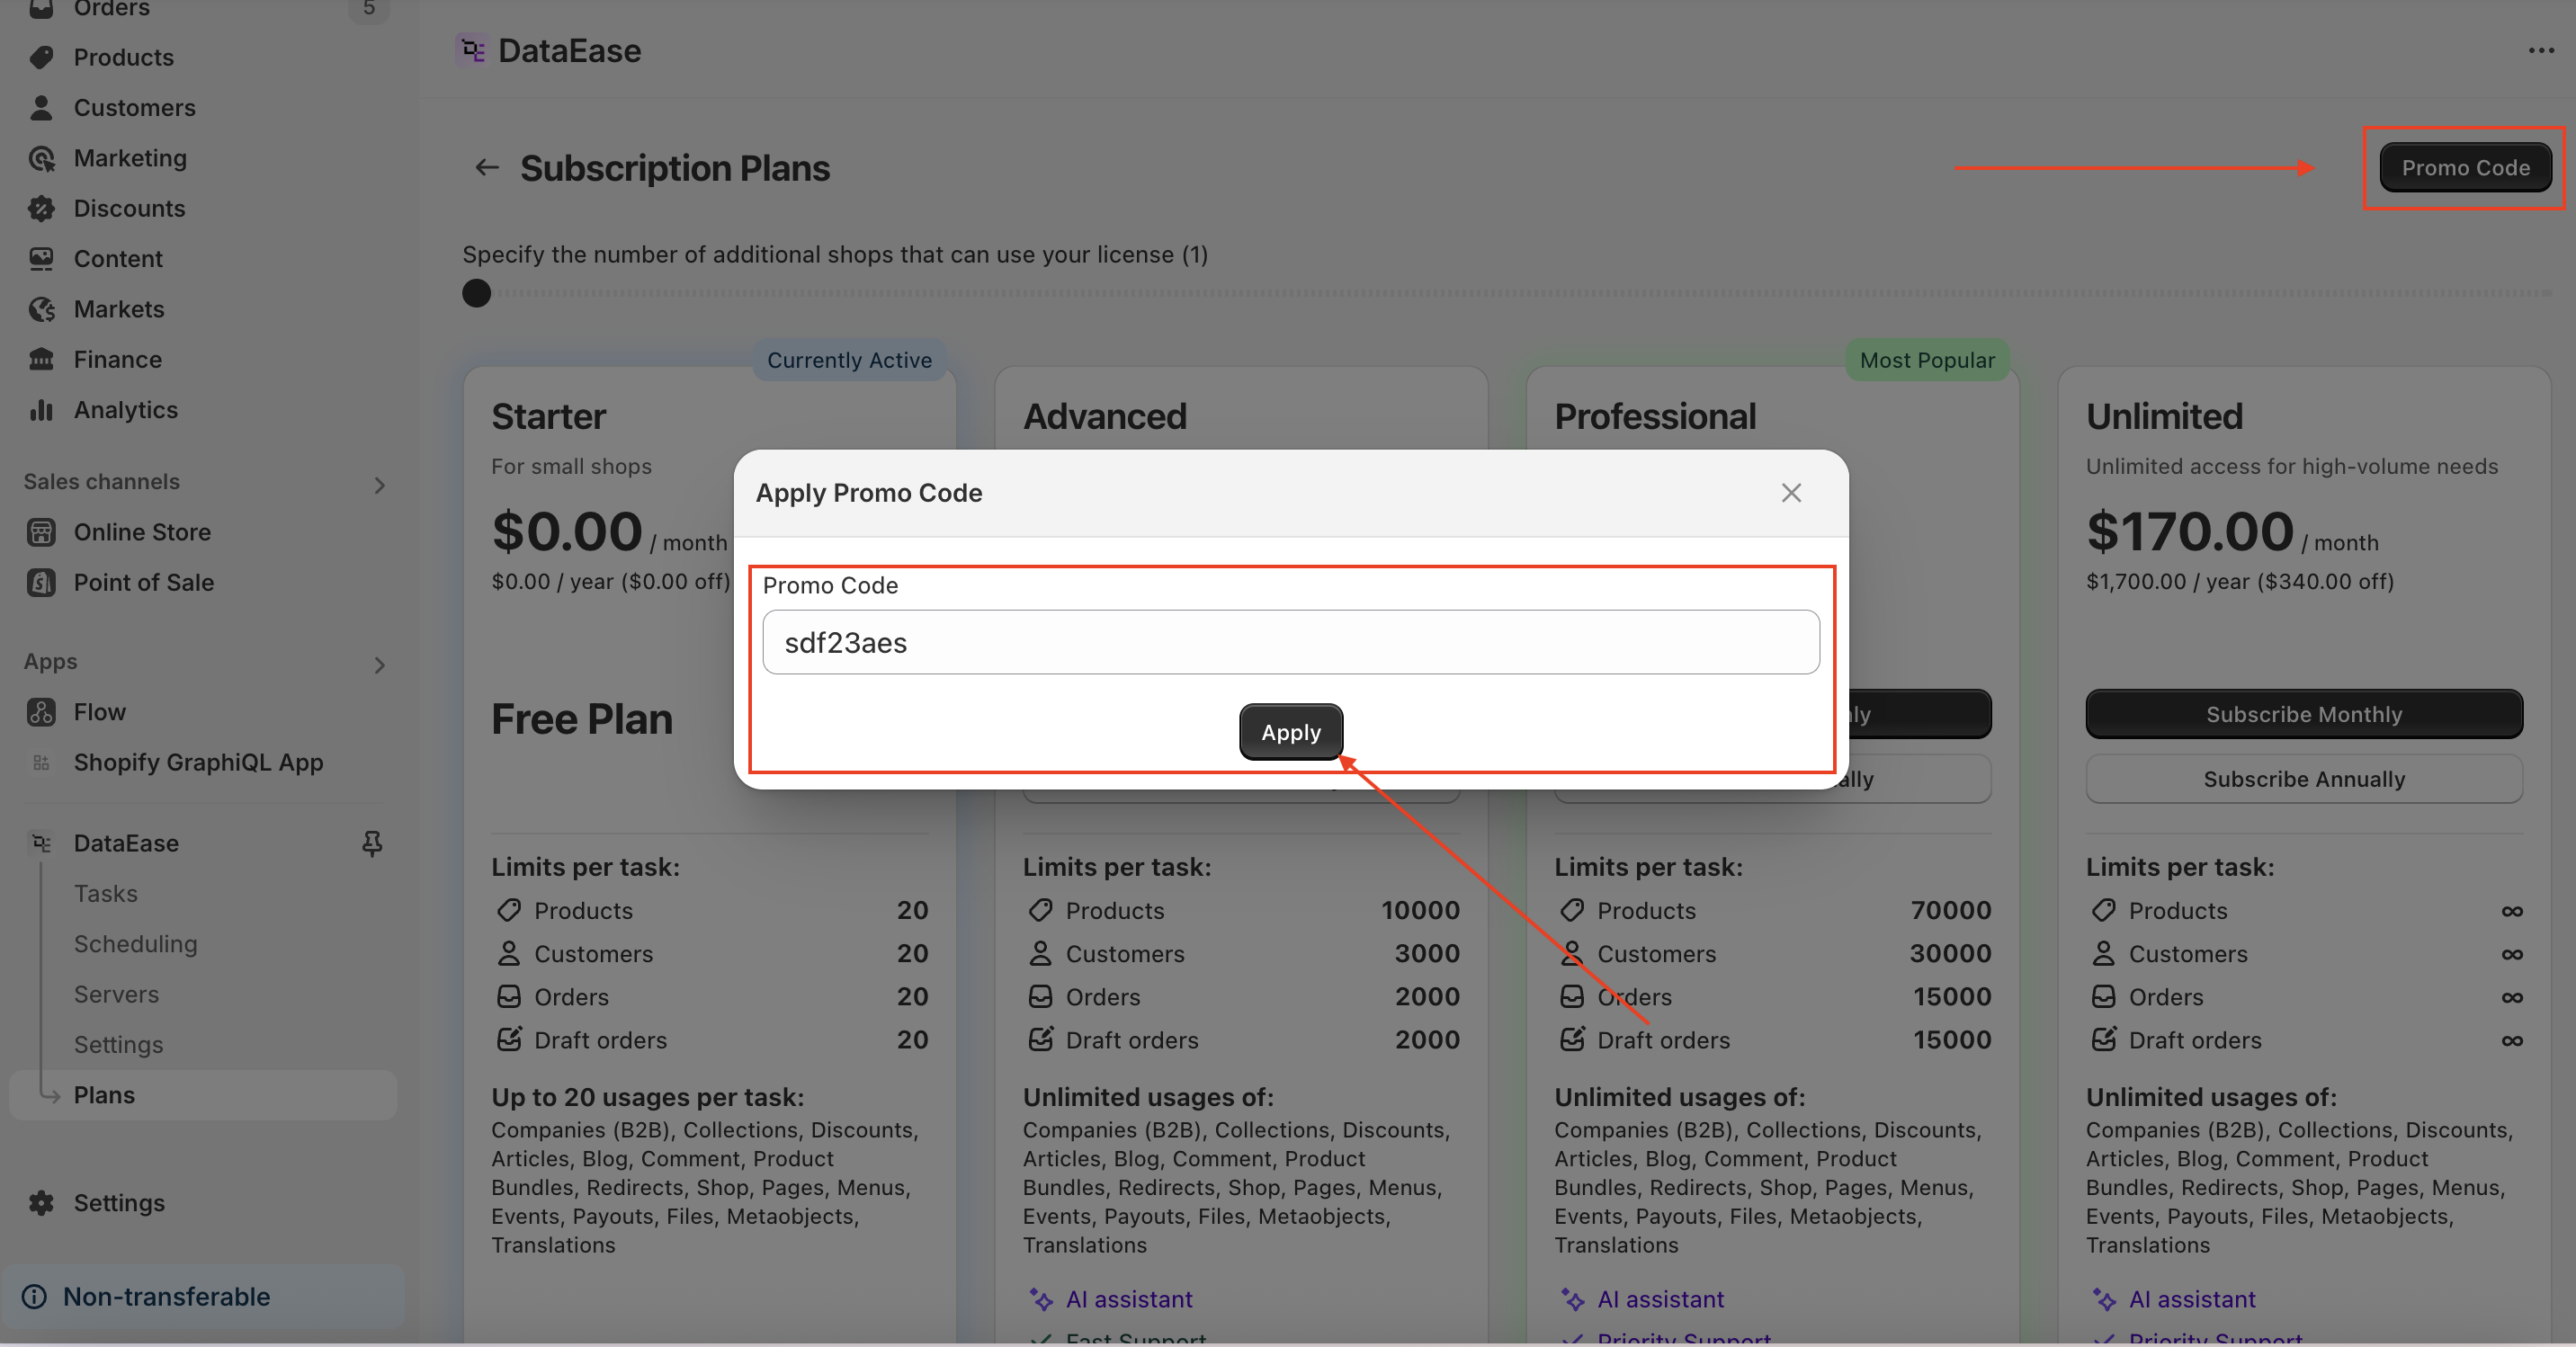The width and height of the screenshot is (2576, 1347).
Task: Click the Starter plan title
Action: coord(548,417)
